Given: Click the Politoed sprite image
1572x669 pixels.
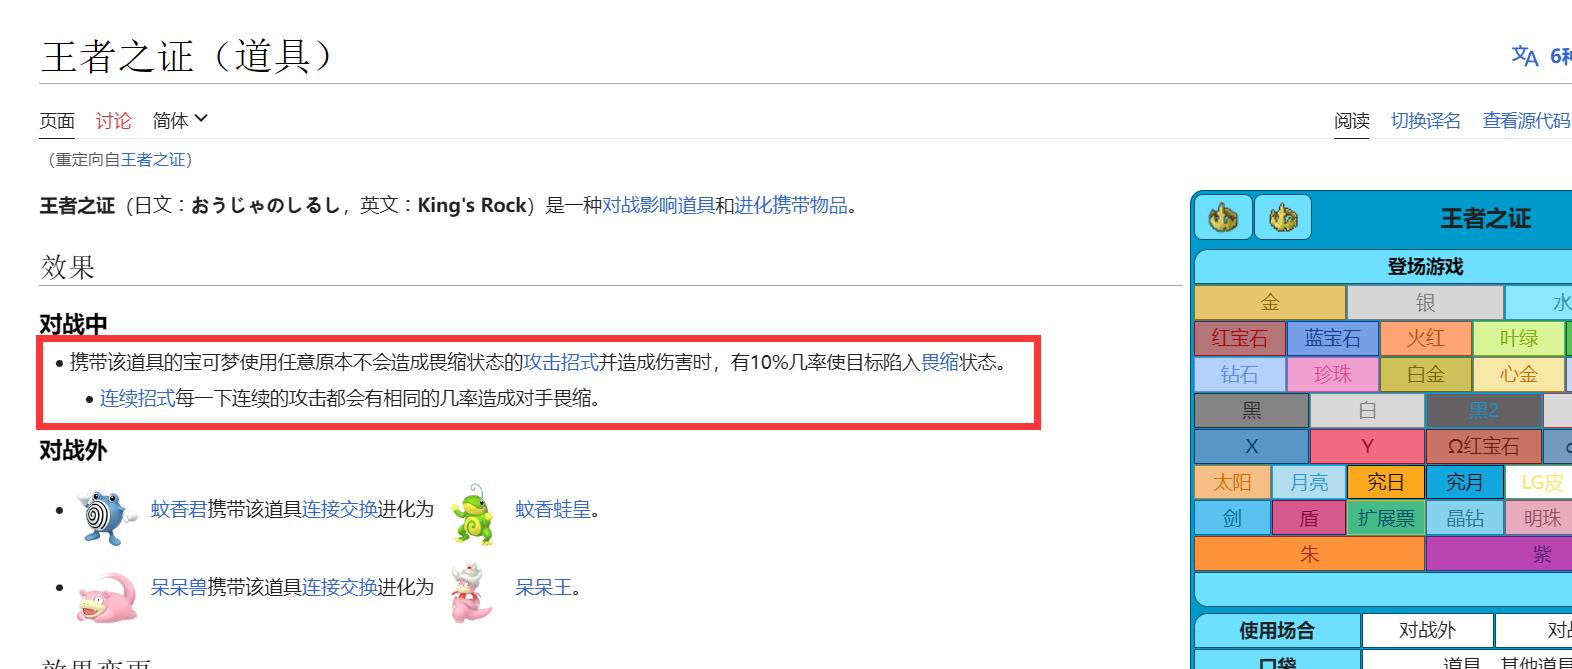Looking at the screenshot, I should (473, 513).
